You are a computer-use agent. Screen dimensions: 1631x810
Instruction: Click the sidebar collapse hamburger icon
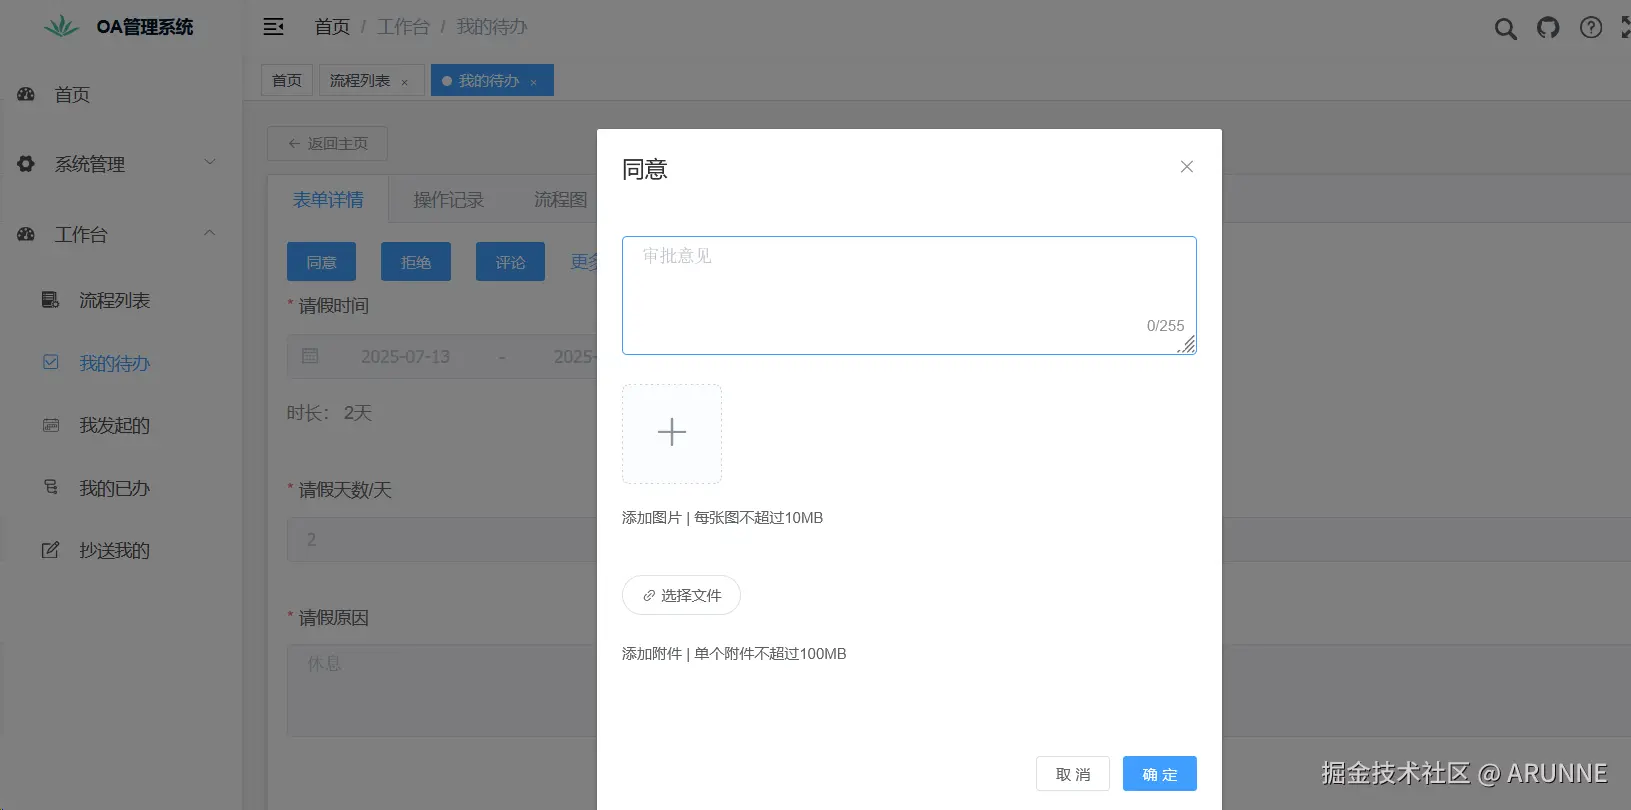coord(273,27)
